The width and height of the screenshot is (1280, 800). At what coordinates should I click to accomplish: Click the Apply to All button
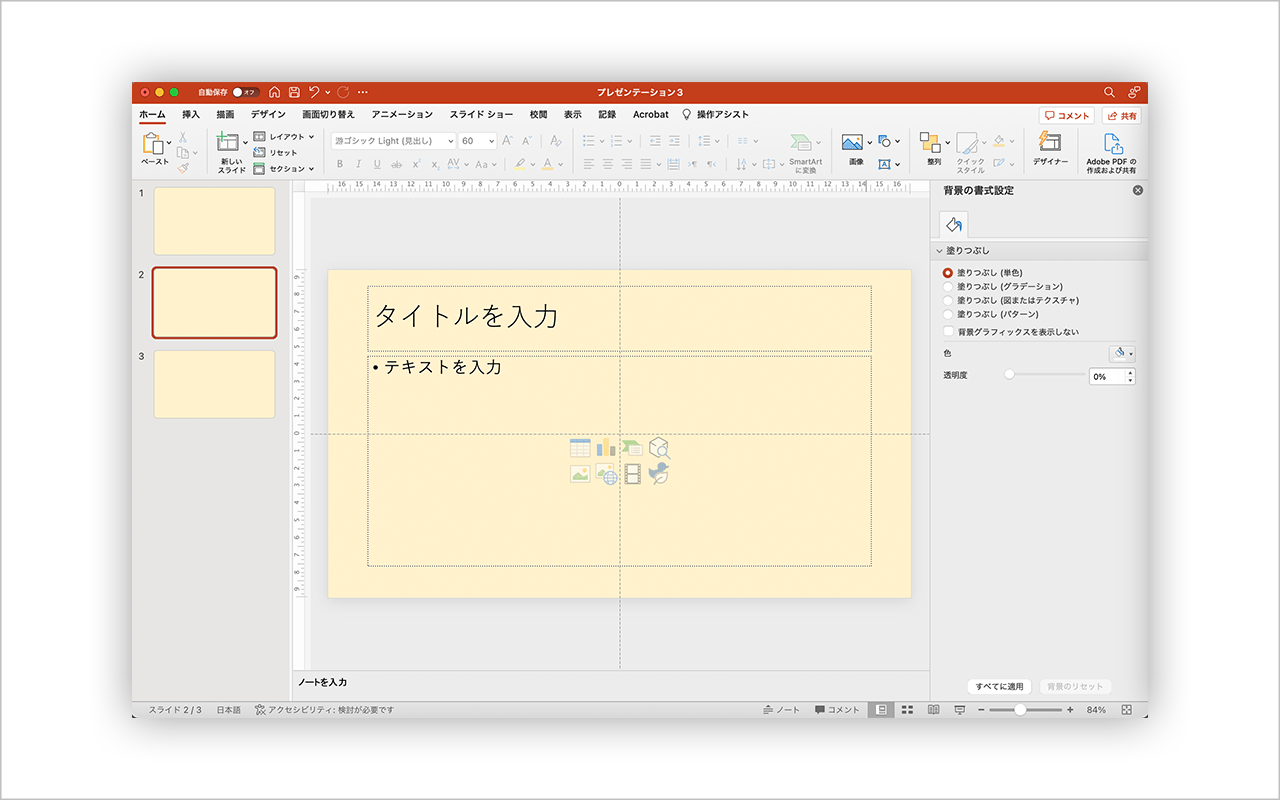[x=999, y=687]
